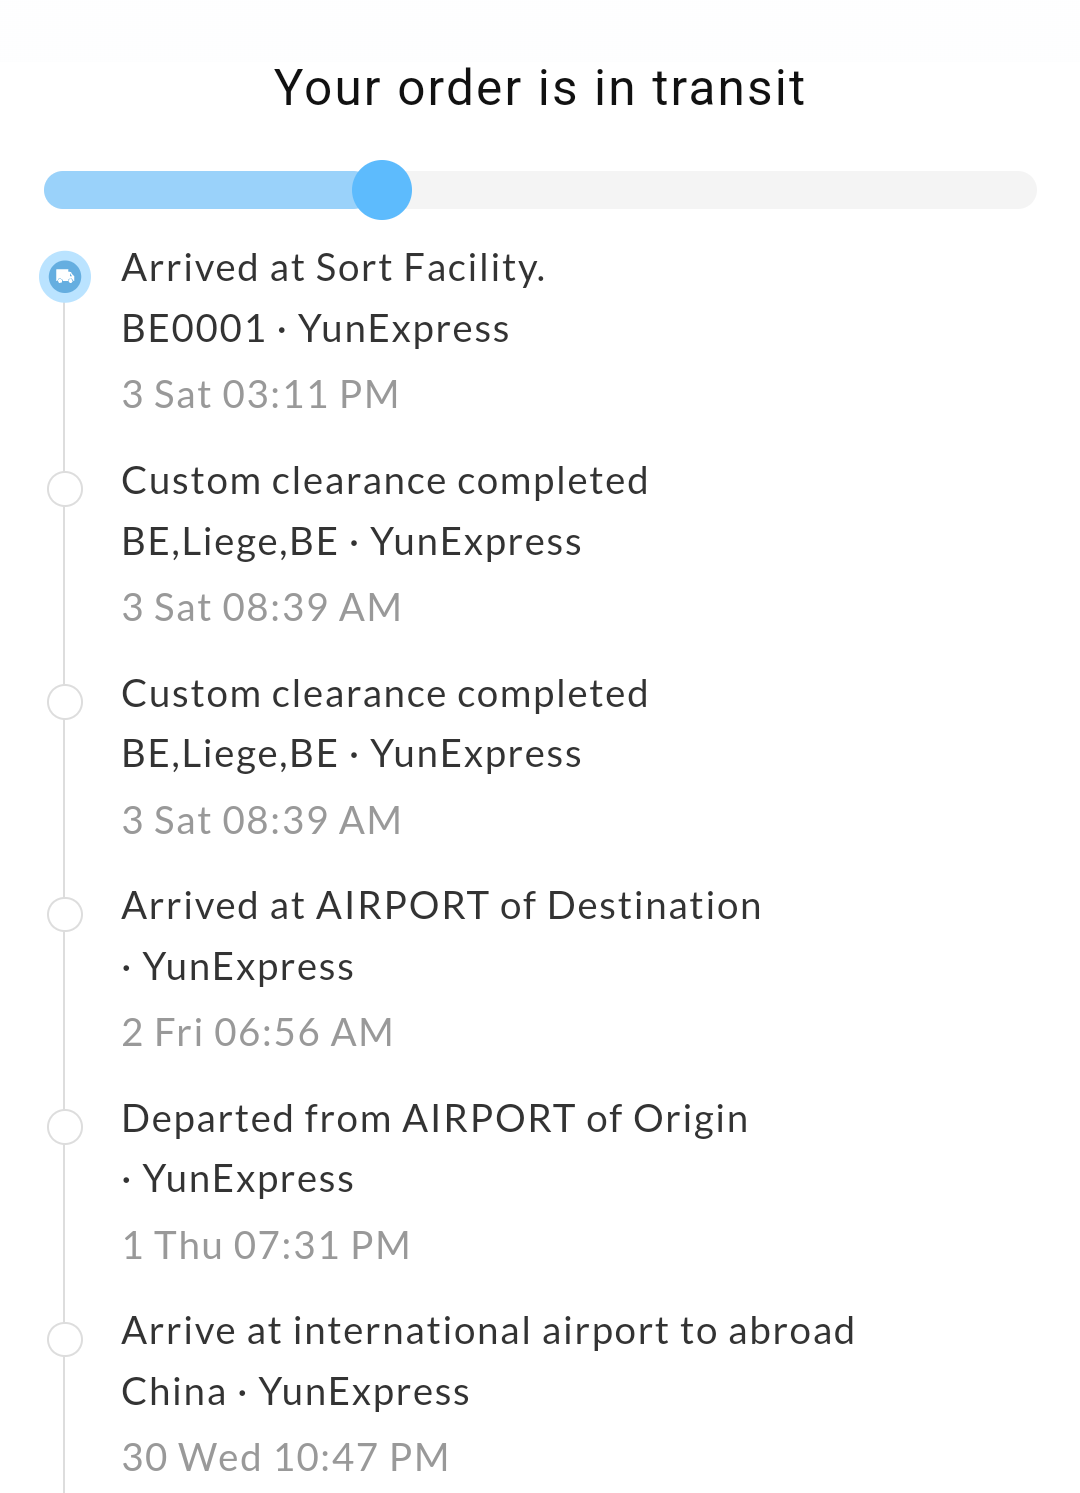Click the timeline circle beside Custom clearance completed
The width and height of the screenshot is (1080, 1493).
[x=65, y=489]
